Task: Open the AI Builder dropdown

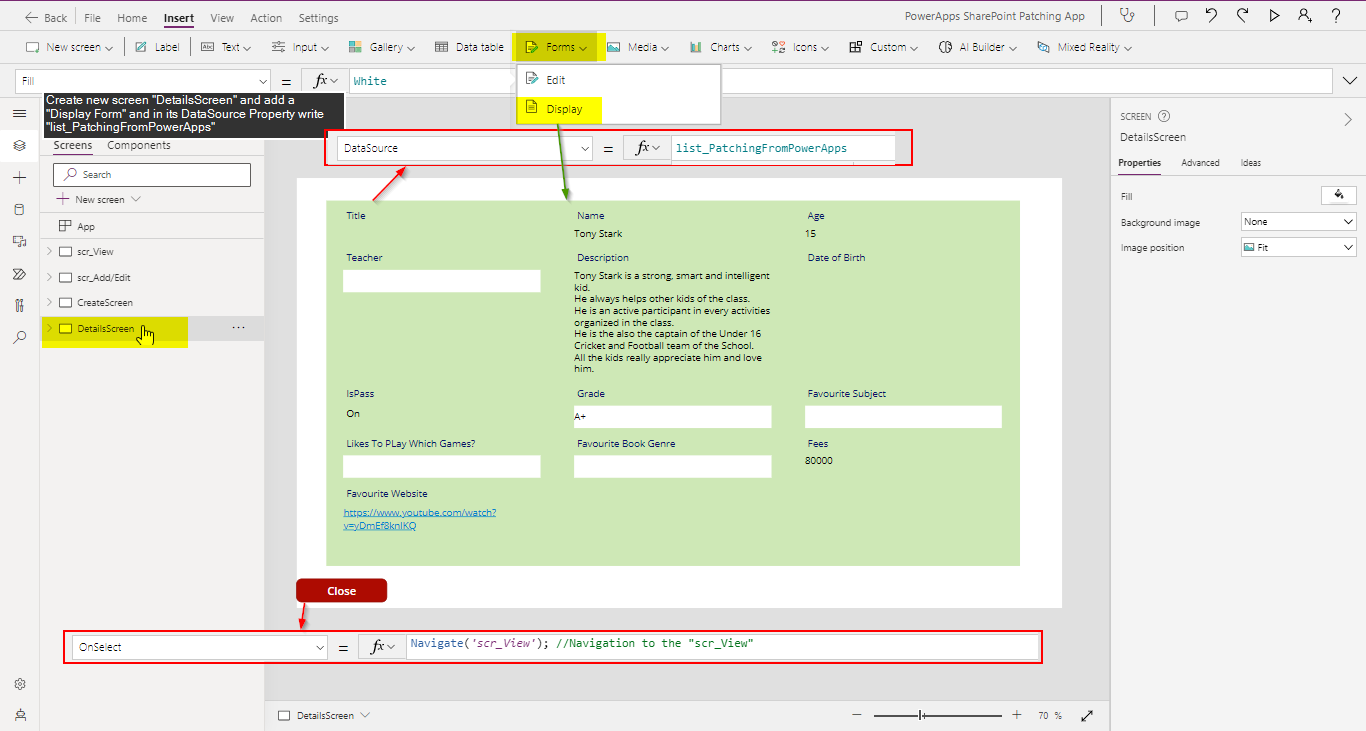Action: click(x=977, y=47)
